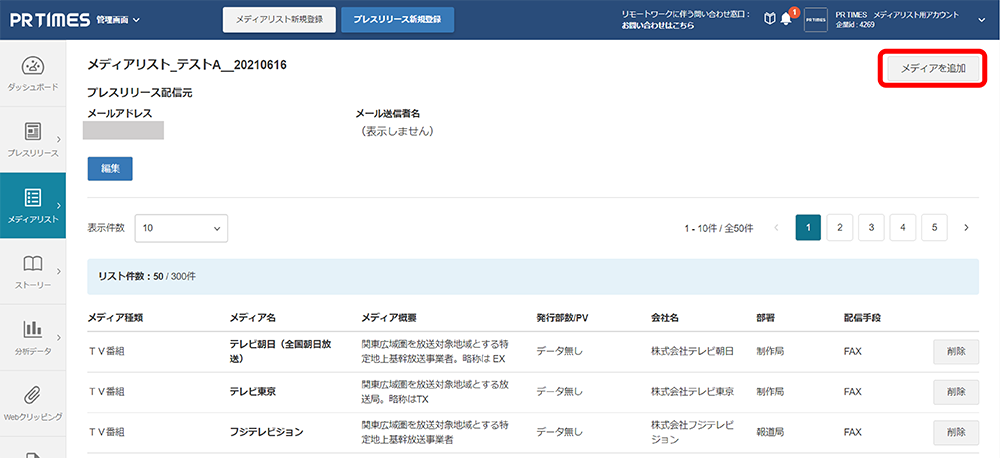Click the notification bell icon
Image resolution: width=1000 pixels, height=458 pixels.
[786, 20]
